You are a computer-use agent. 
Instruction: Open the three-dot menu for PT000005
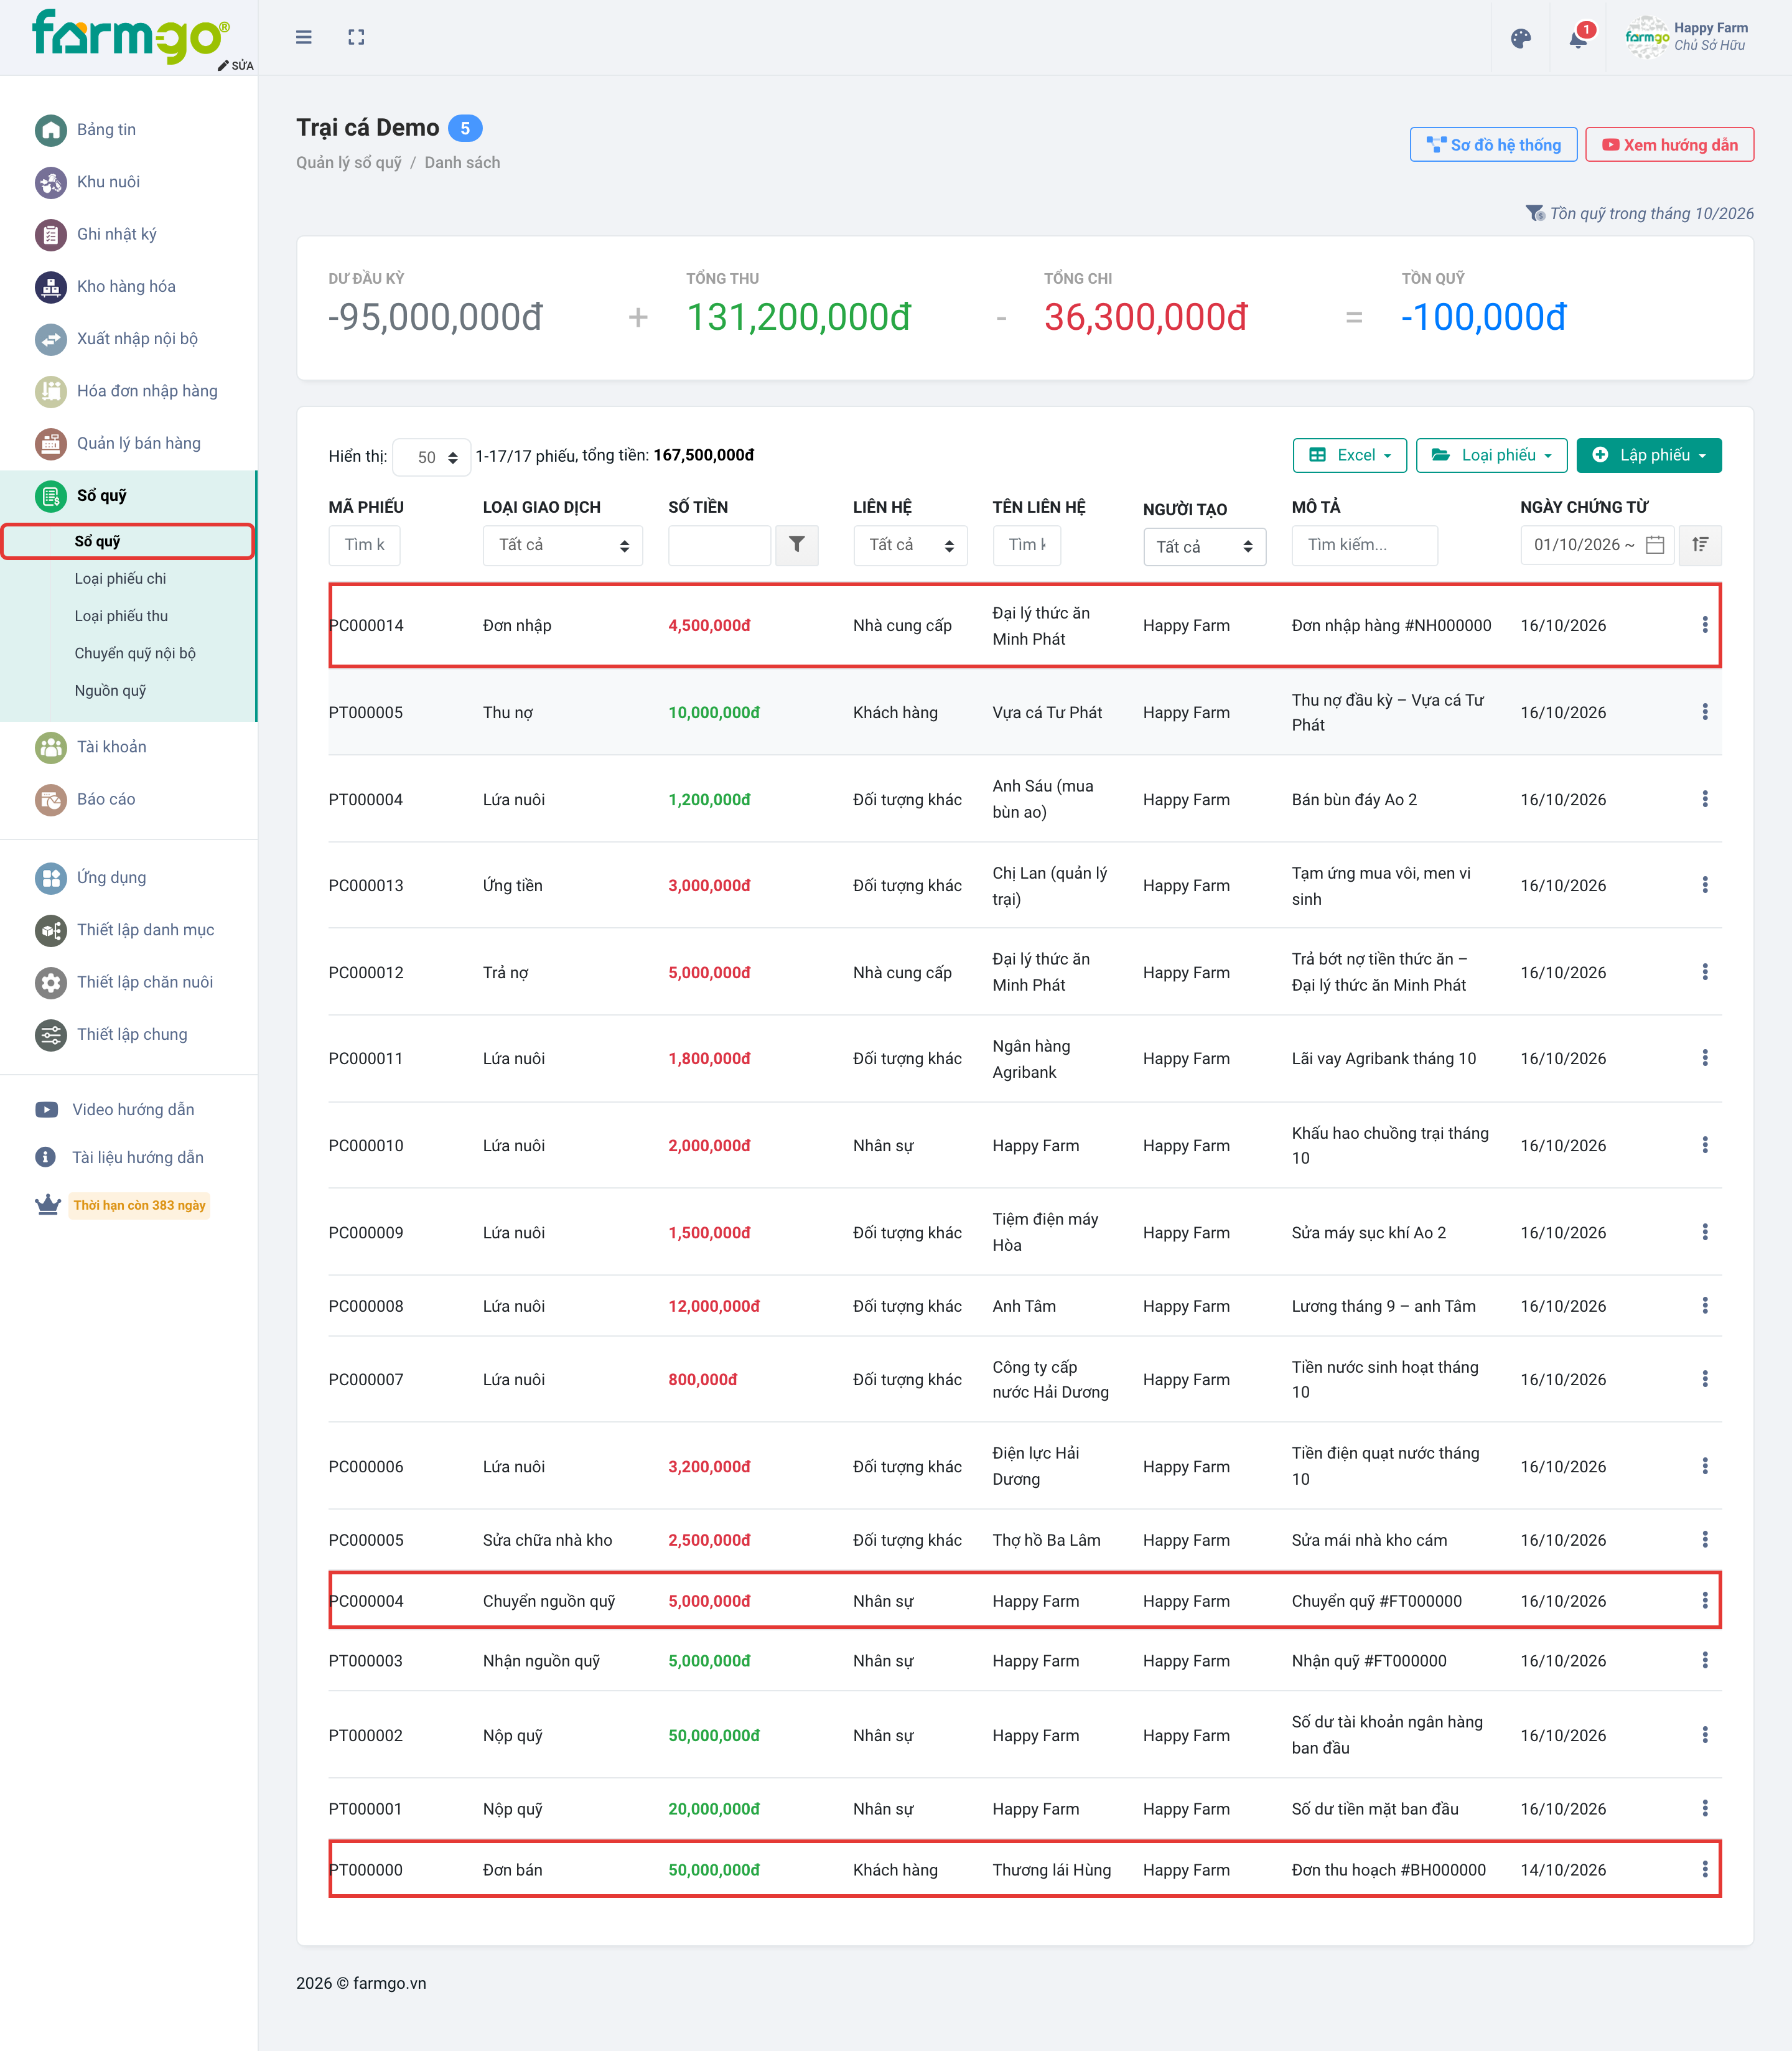click(1705, 712)
